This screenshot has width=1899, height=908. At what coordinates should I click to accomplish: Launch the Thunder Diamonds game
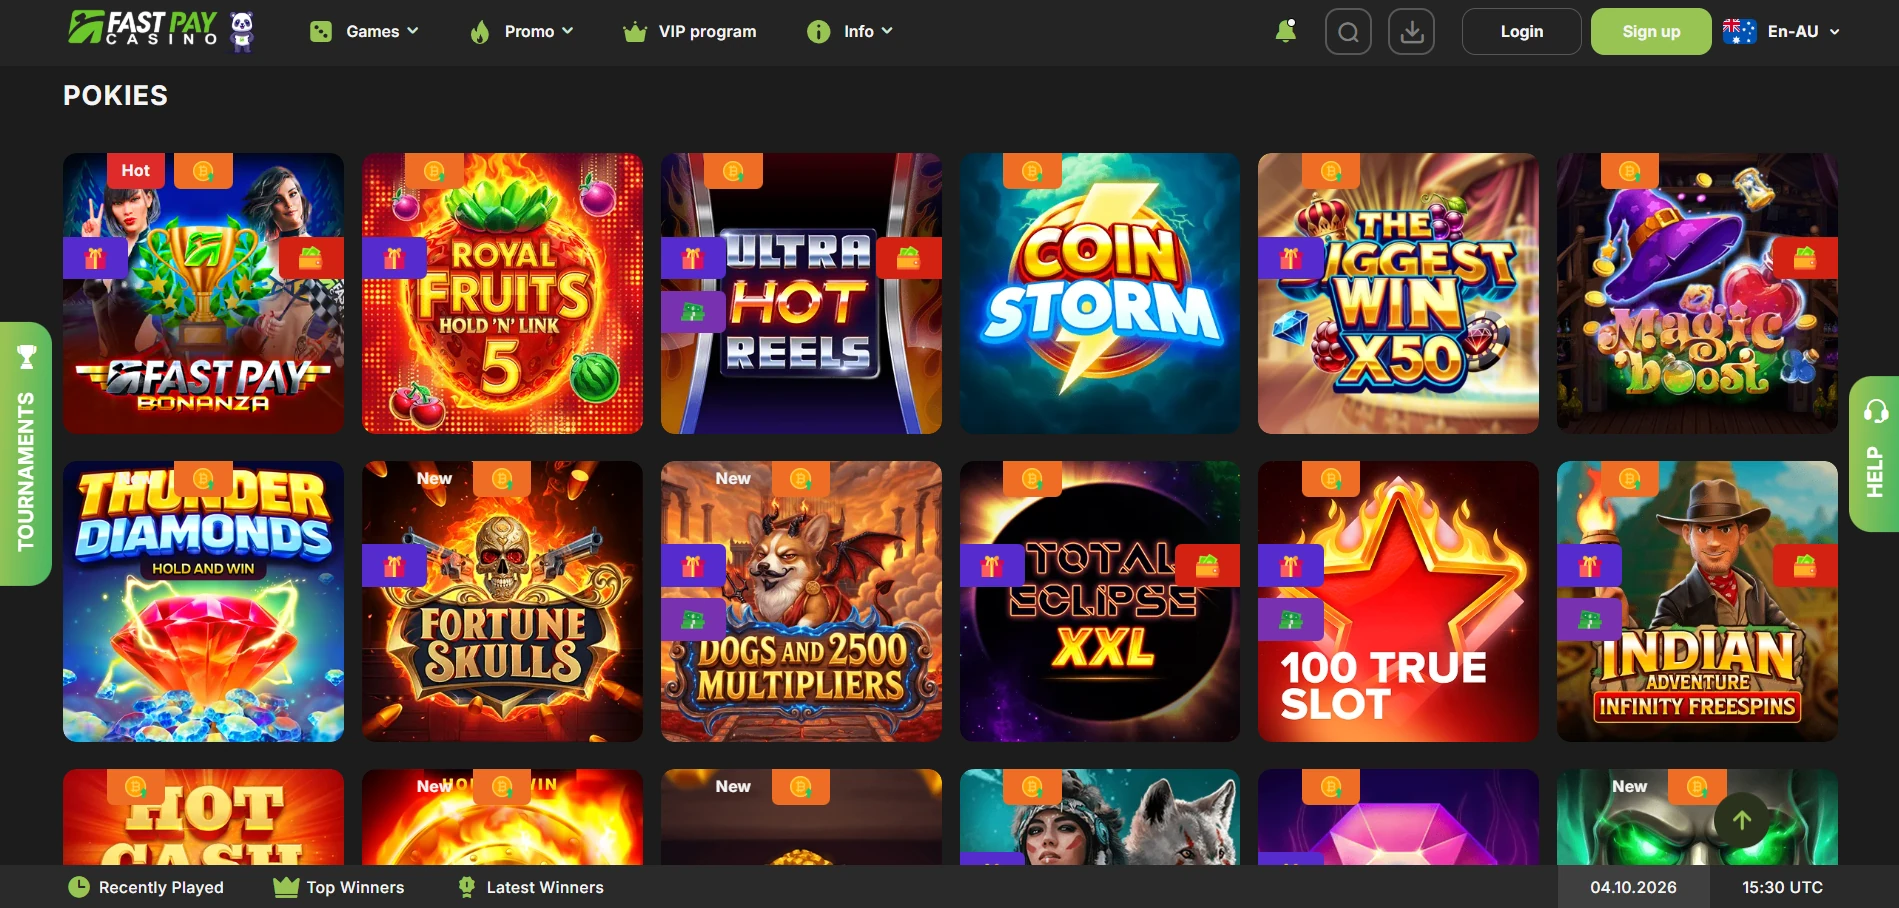coord(203,601)
